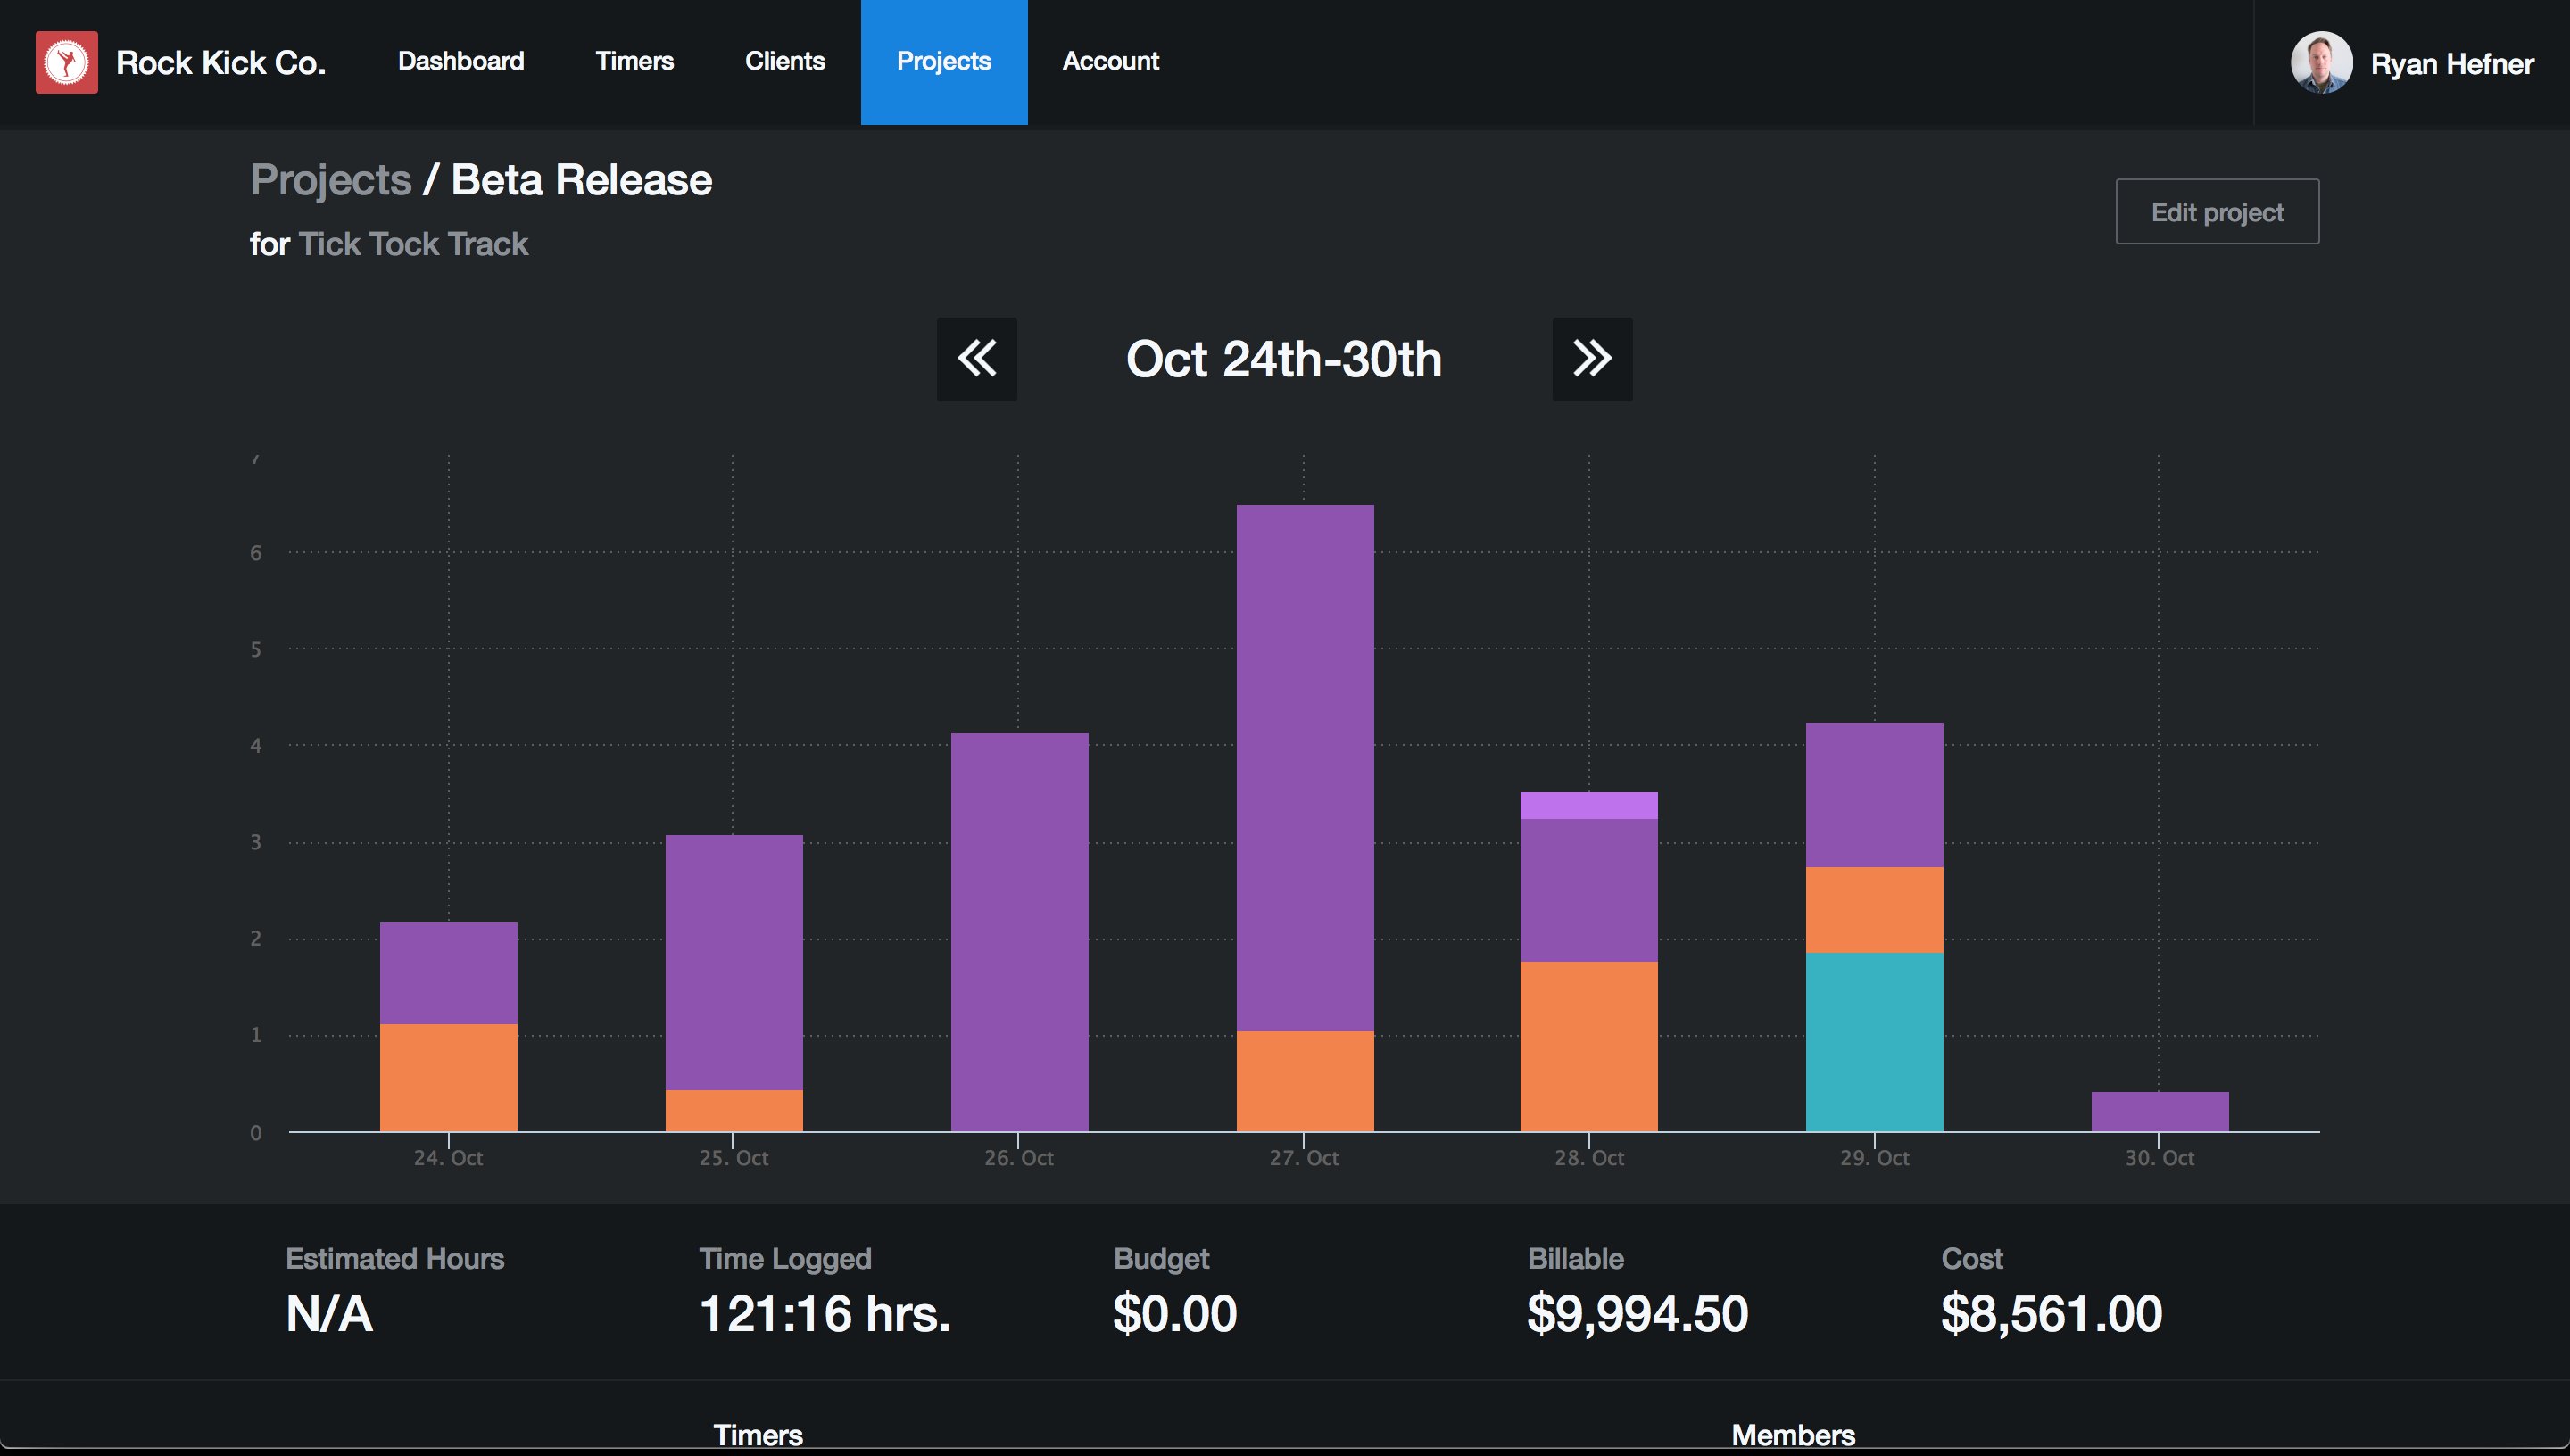Select the Projects tab
Image resolution: width=2570 pixels, height=1456 pixels.
(943, 62)
